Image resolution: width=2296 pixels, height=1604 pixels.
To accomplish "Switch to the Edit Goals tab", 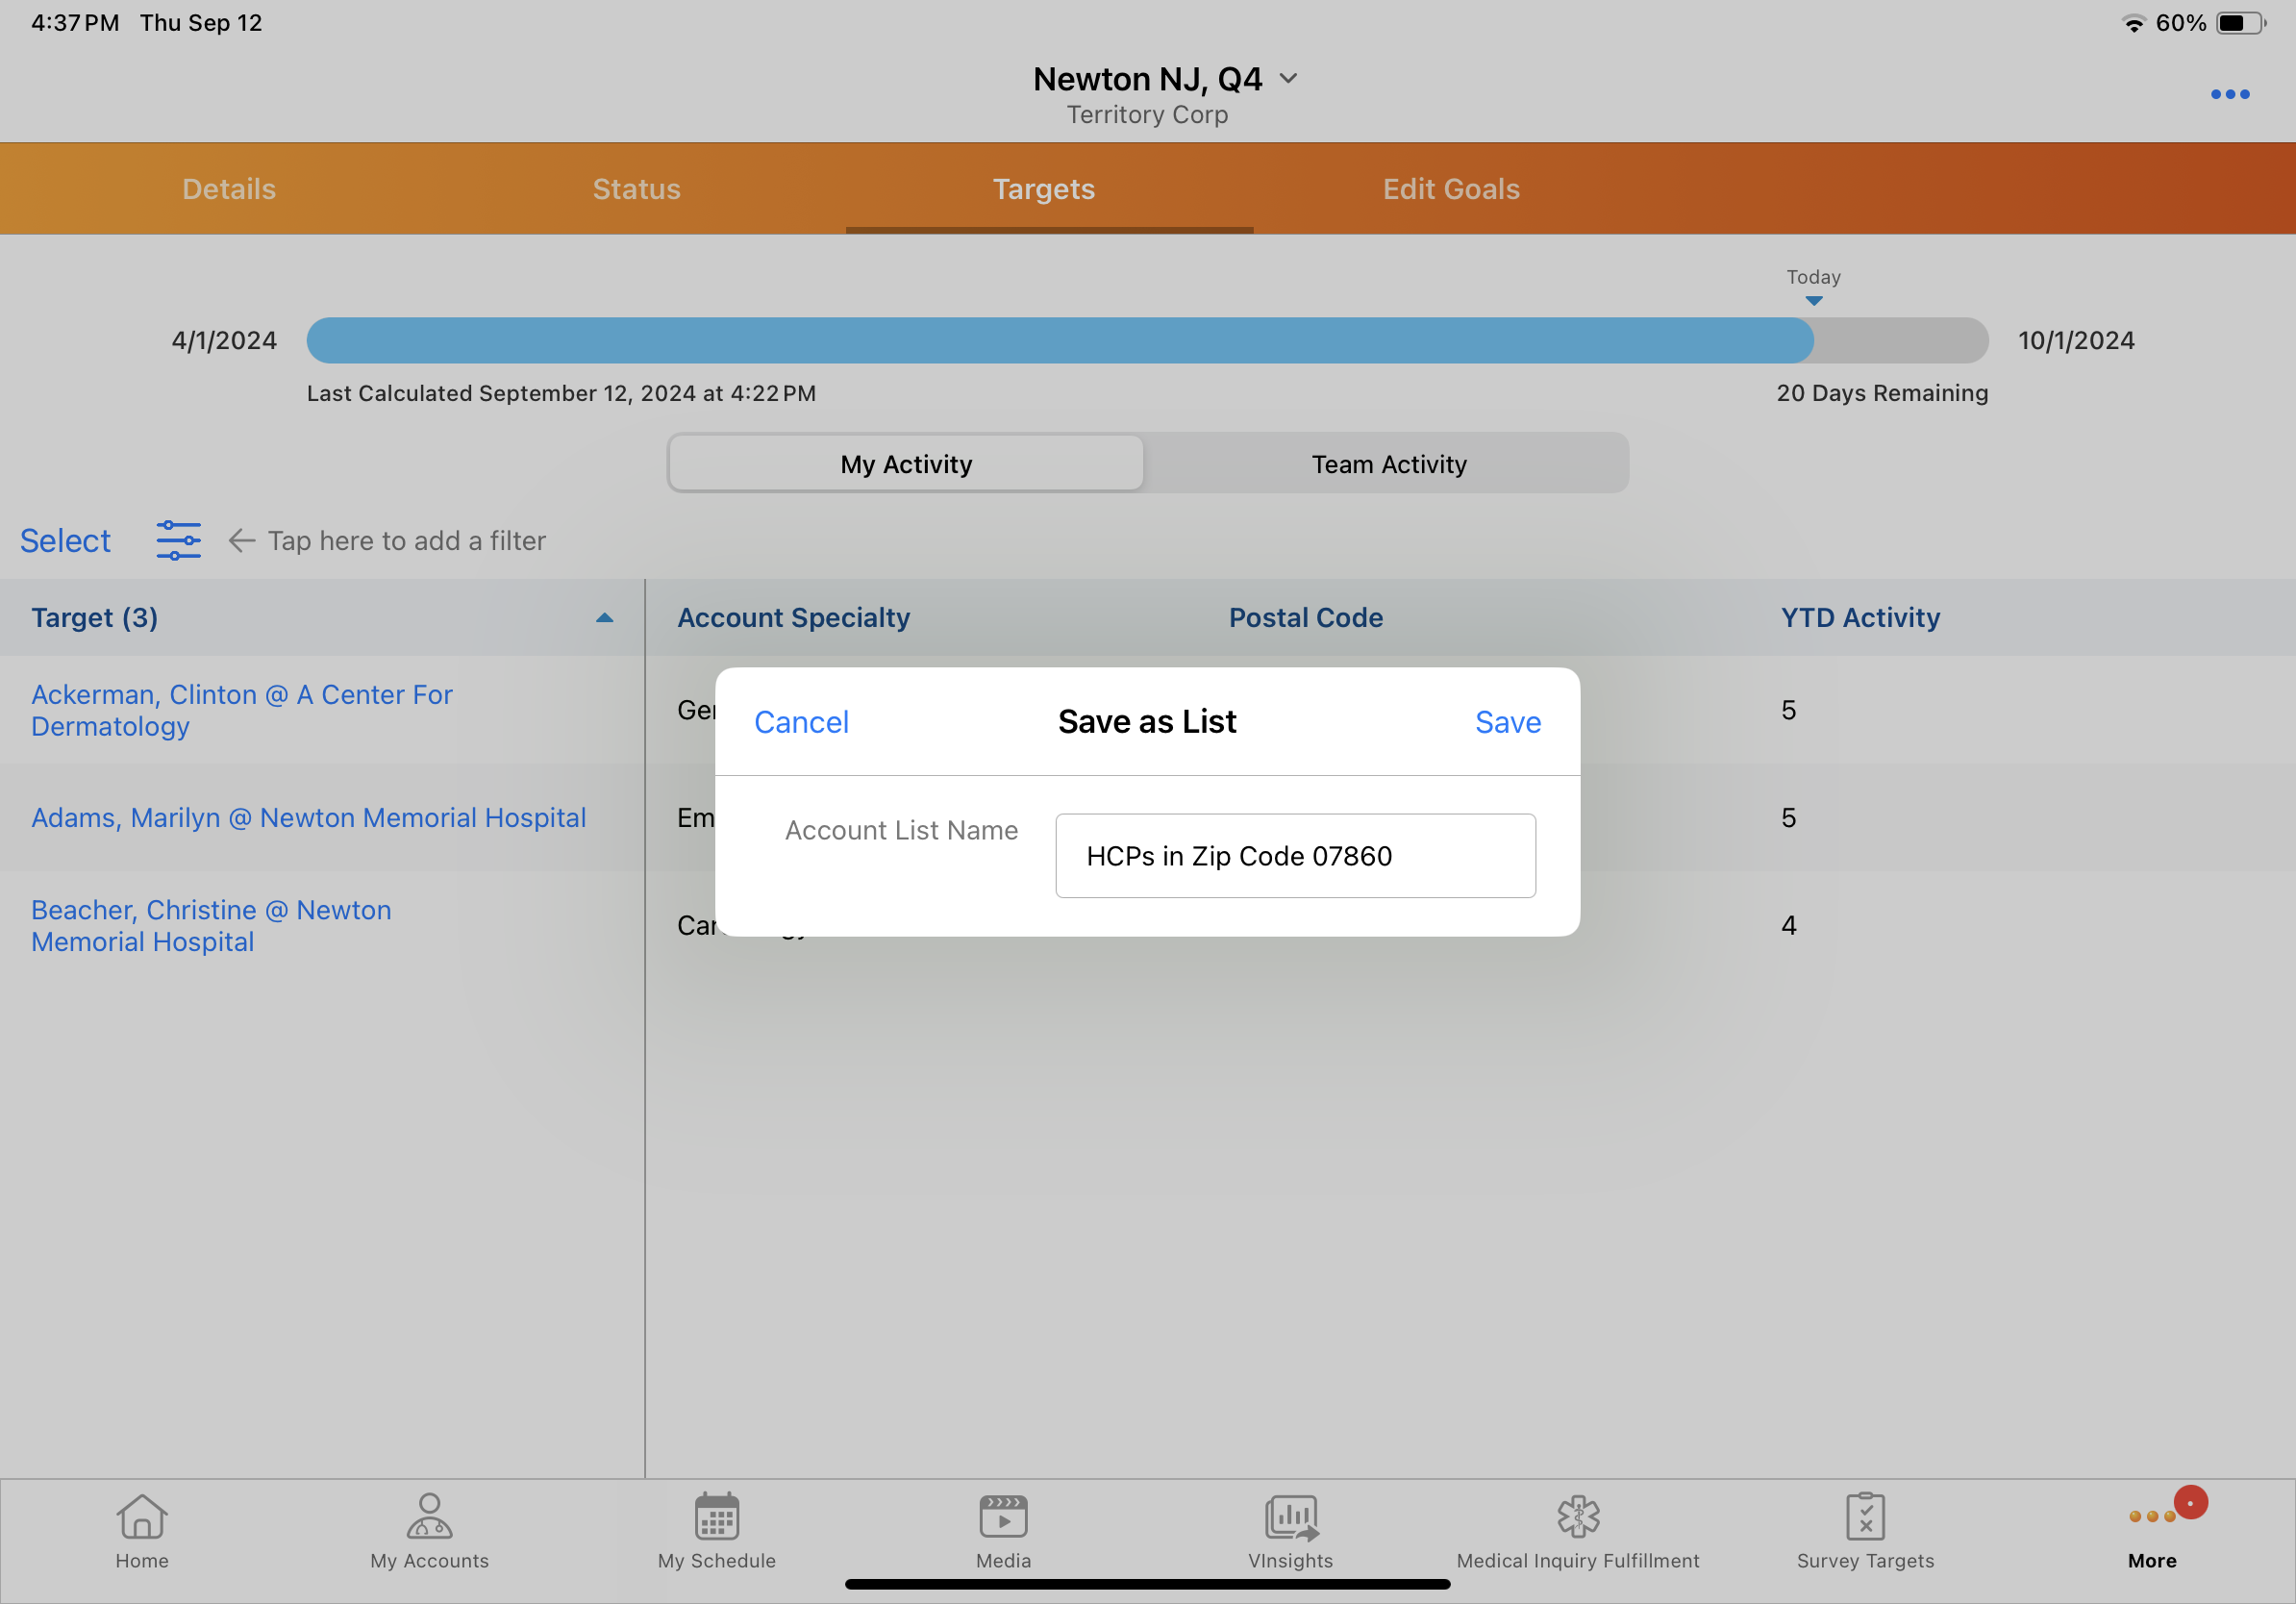I will click(x=1450, y=189).
